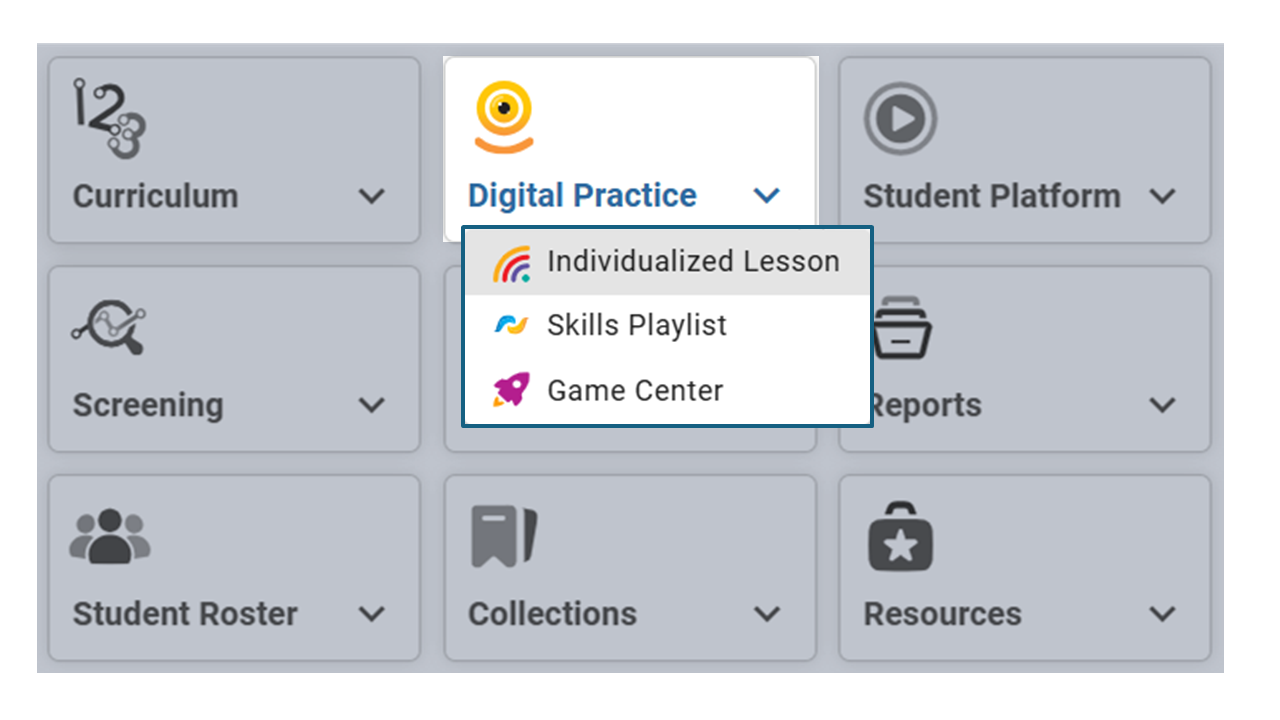The image size is (1280, 720).
Task: Click the Digital Practice camera icon
Action: 503,117
